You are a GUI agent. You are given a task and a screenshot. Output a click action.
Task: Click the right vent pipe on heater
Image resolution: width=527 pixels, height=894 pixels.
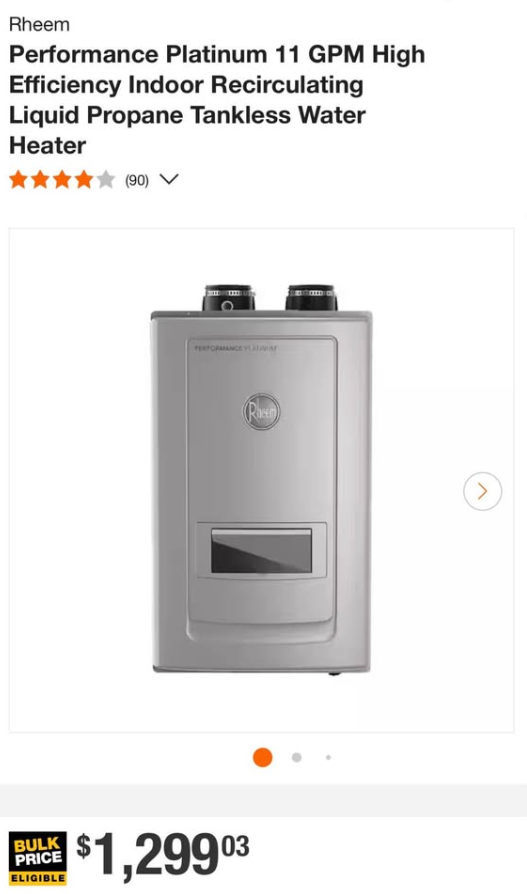tap(311, 298)
